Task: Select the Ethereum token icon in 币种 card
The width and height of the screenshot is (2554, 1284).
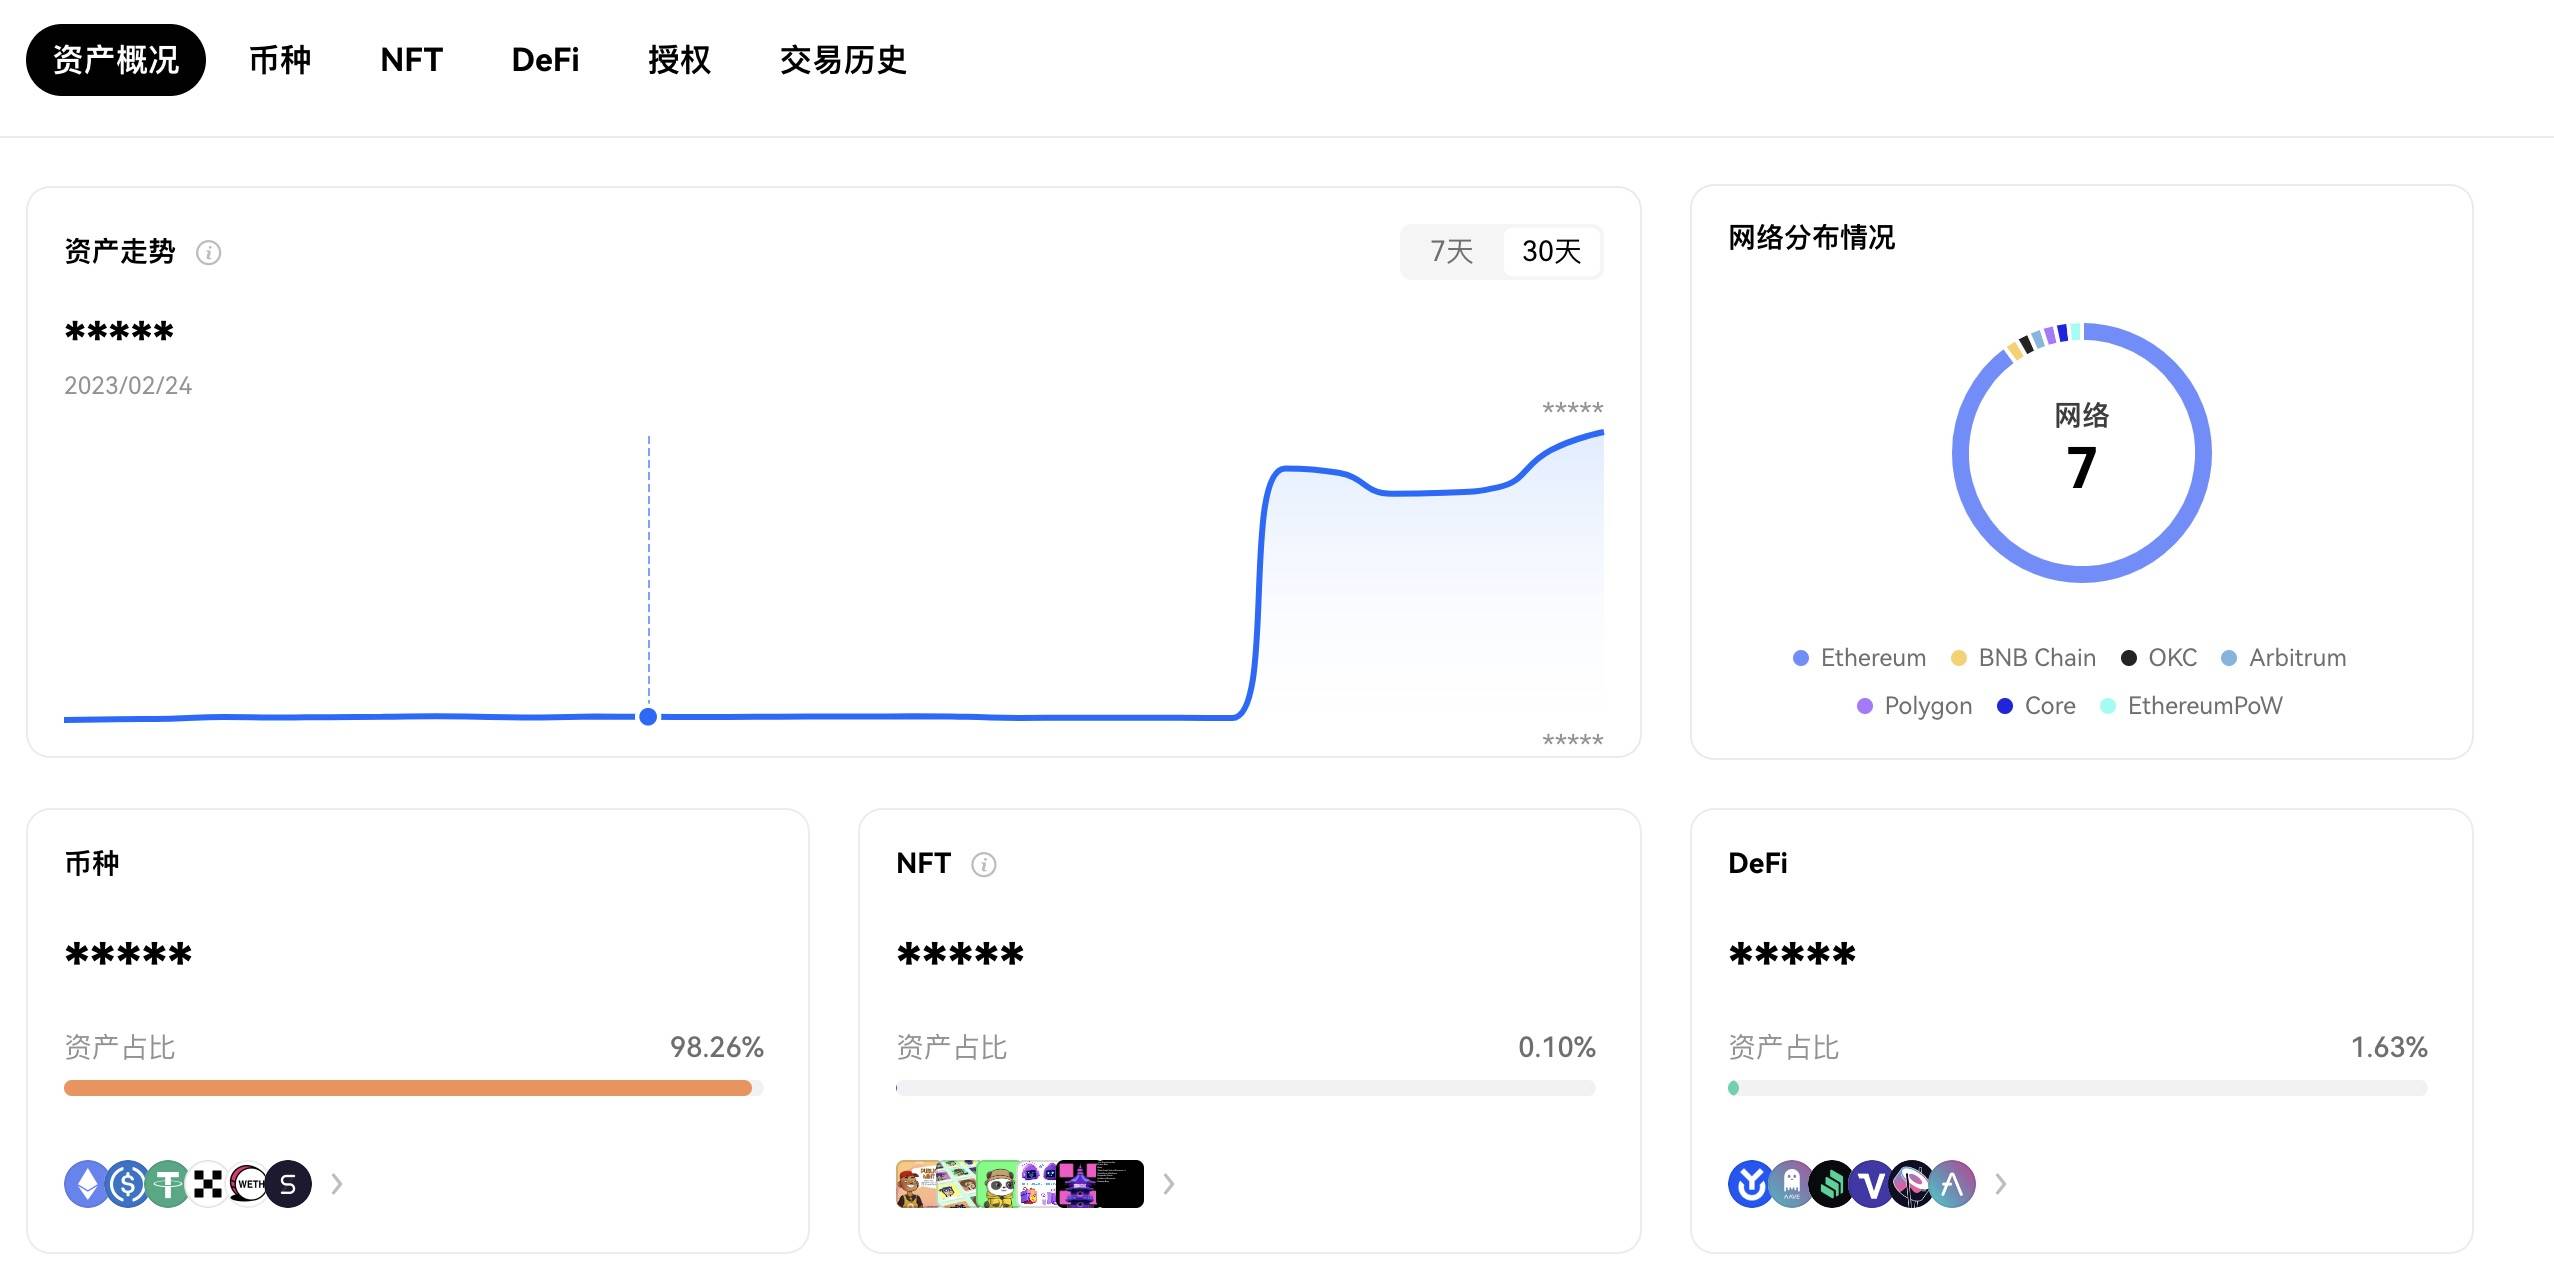Action: (x=88, y=1183)
